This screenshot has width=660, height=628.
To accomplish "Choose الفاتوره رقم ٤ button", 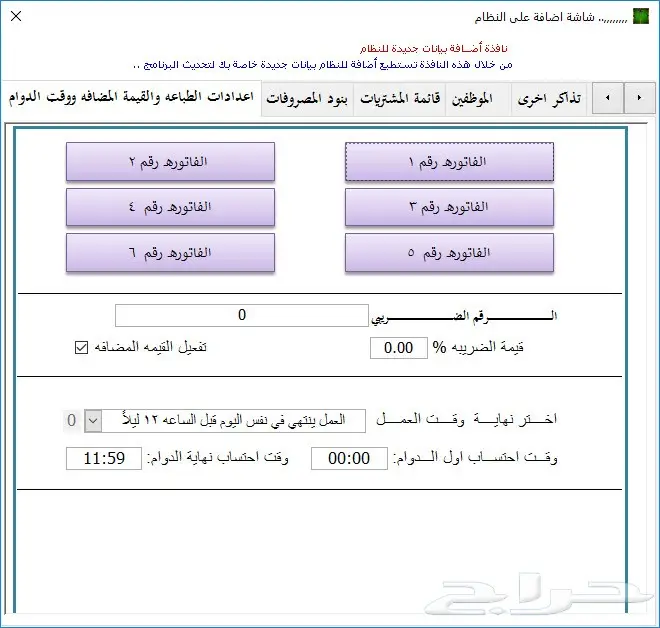I will [170, 207].
